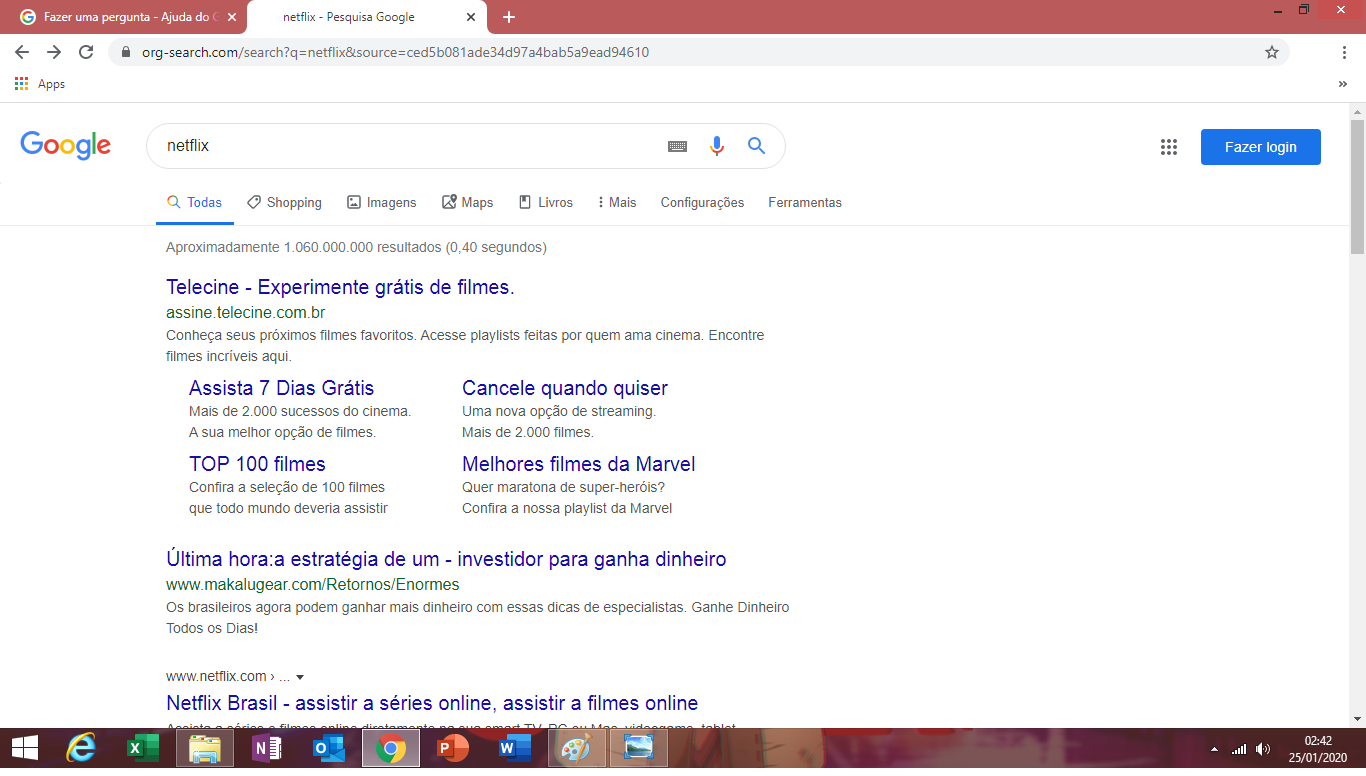Click the 'Cancele quando quiser' sitelink
The height and width of the screenshot is (776, 1366).
coord(565,388)
